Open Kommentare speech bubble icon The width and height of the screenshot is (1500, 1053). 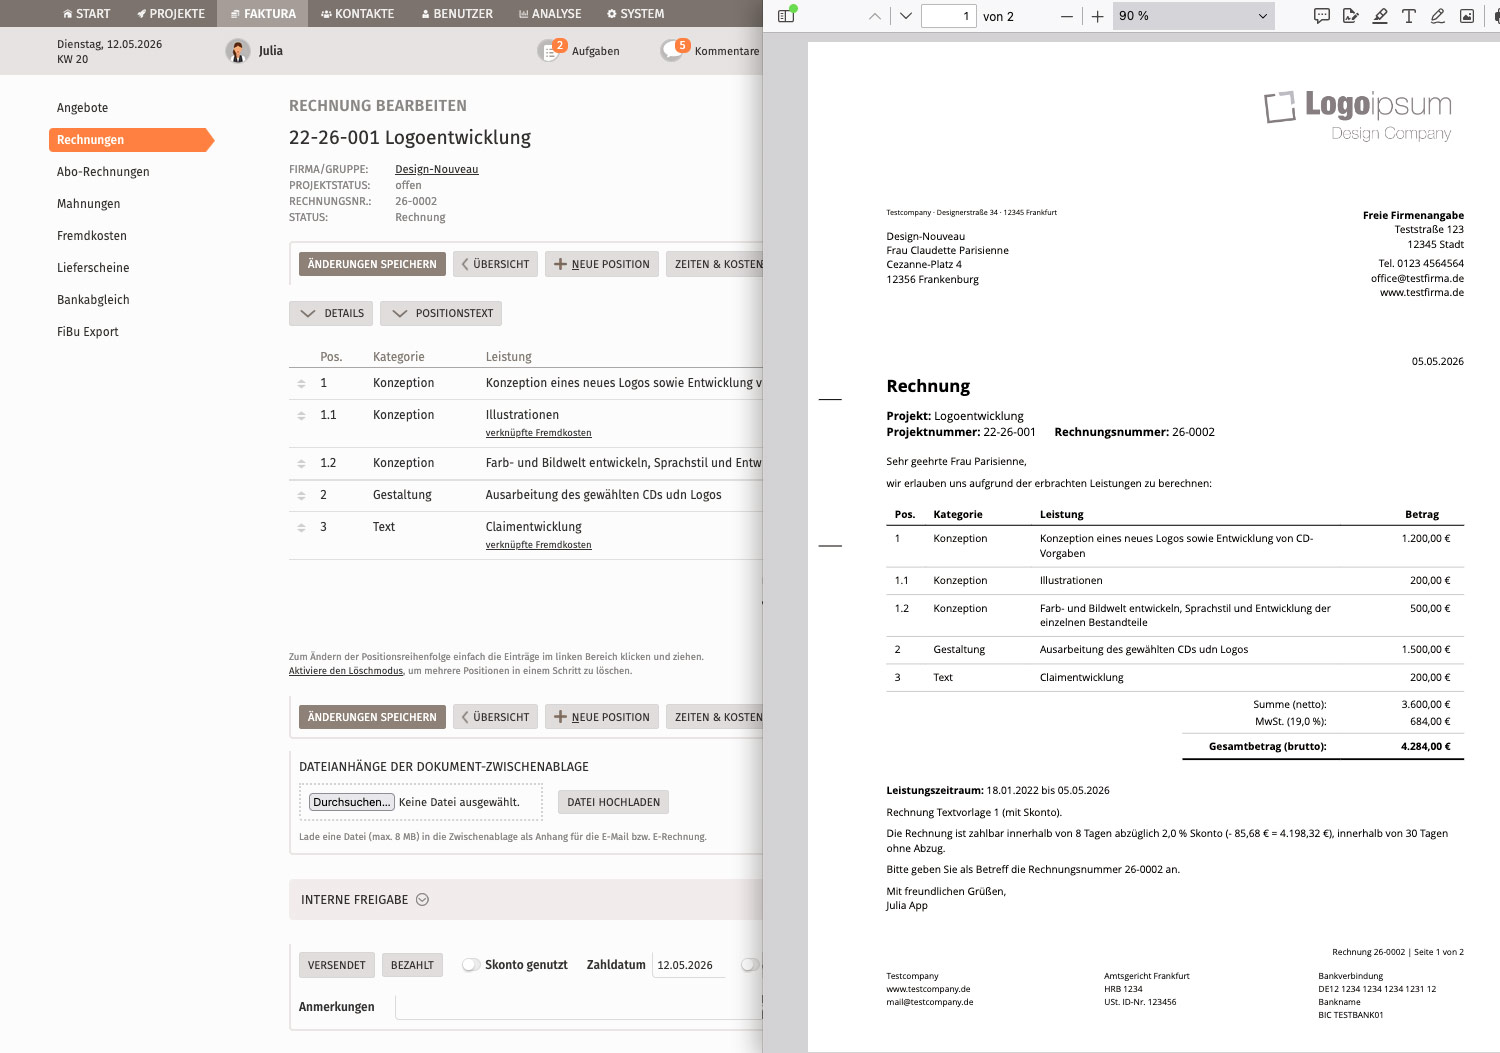click(674, 51)
